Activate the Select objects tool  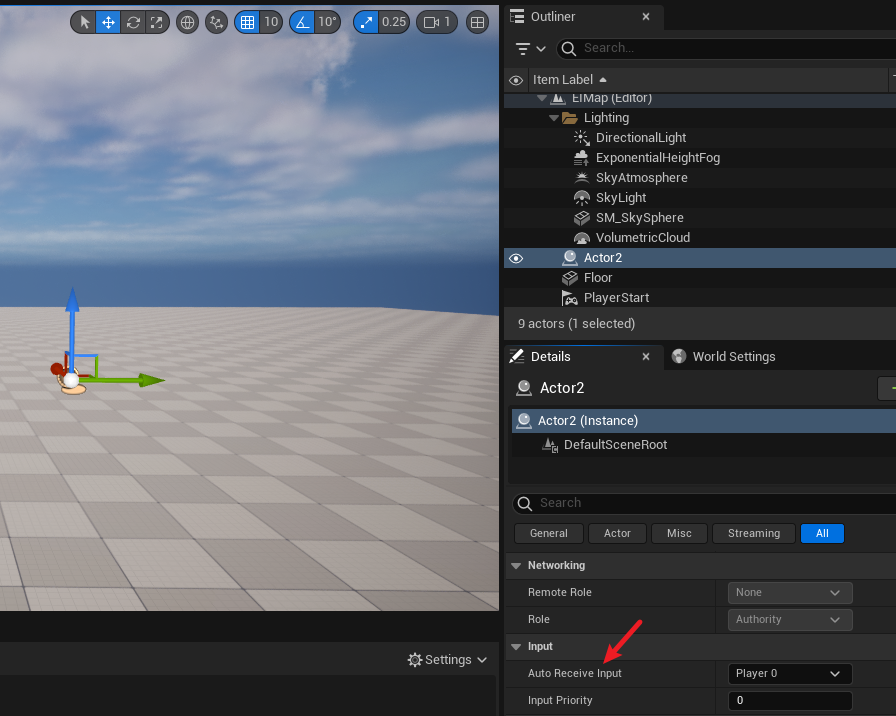[84, 22]
